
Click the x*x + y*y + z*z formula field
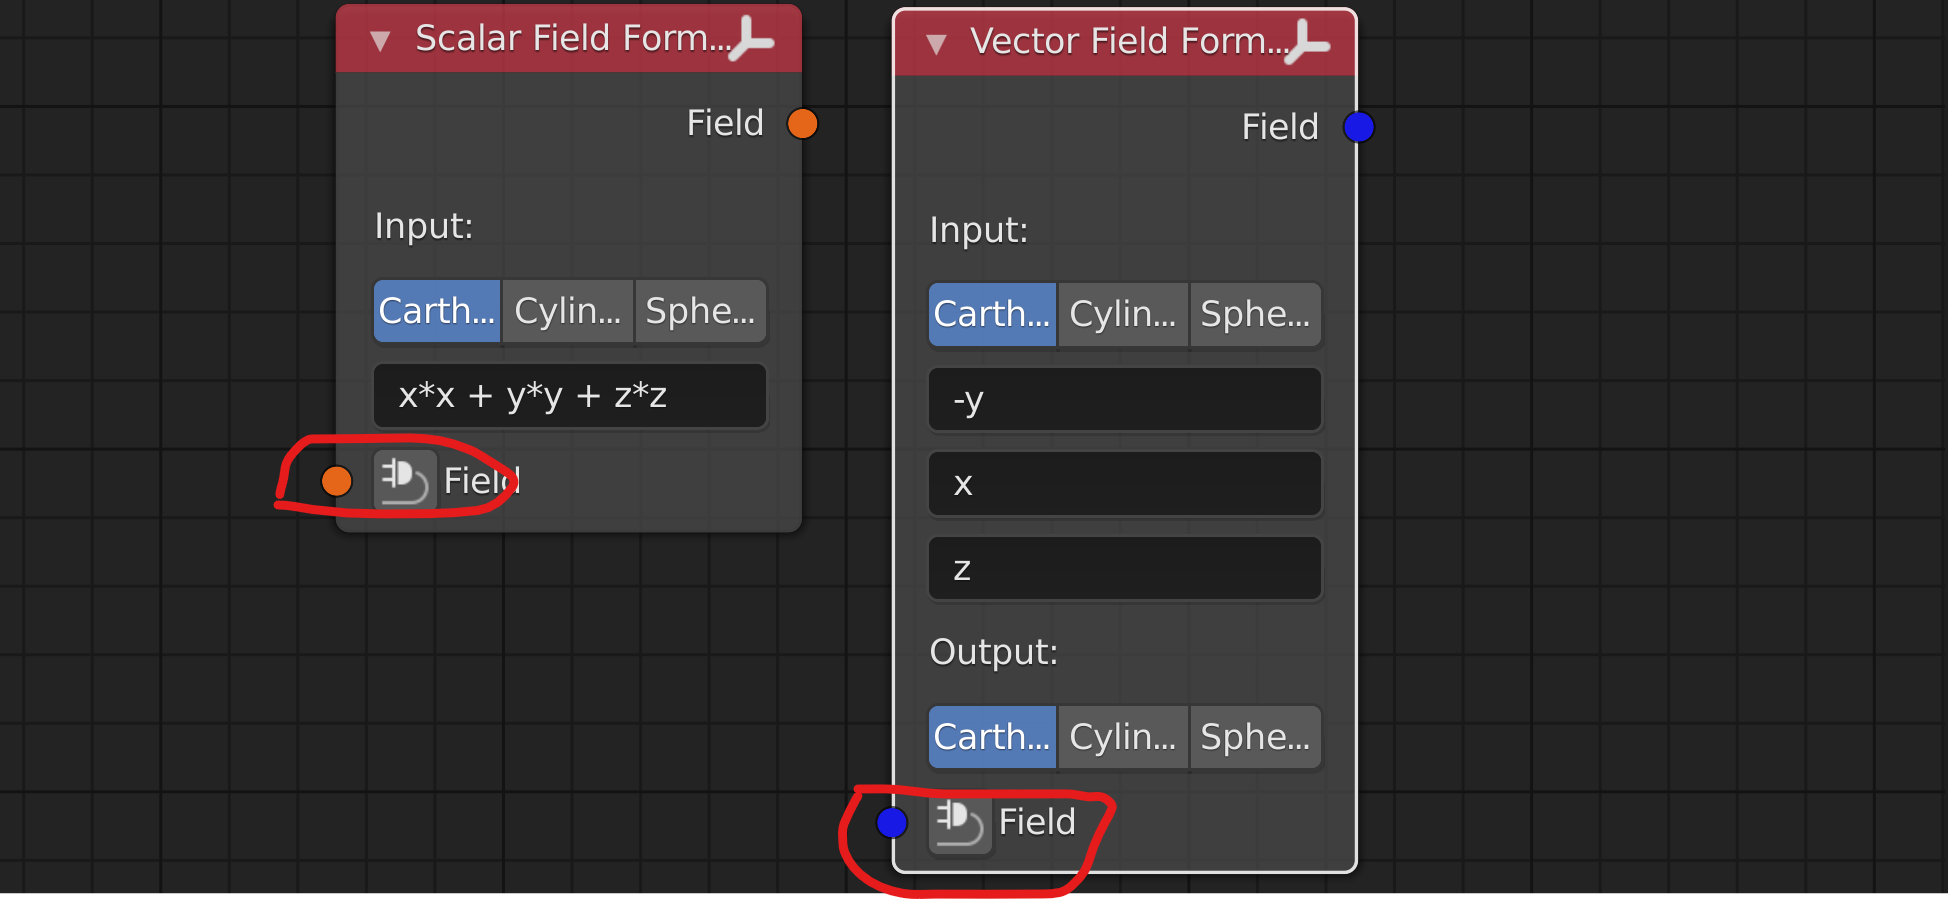pos(570,396)
